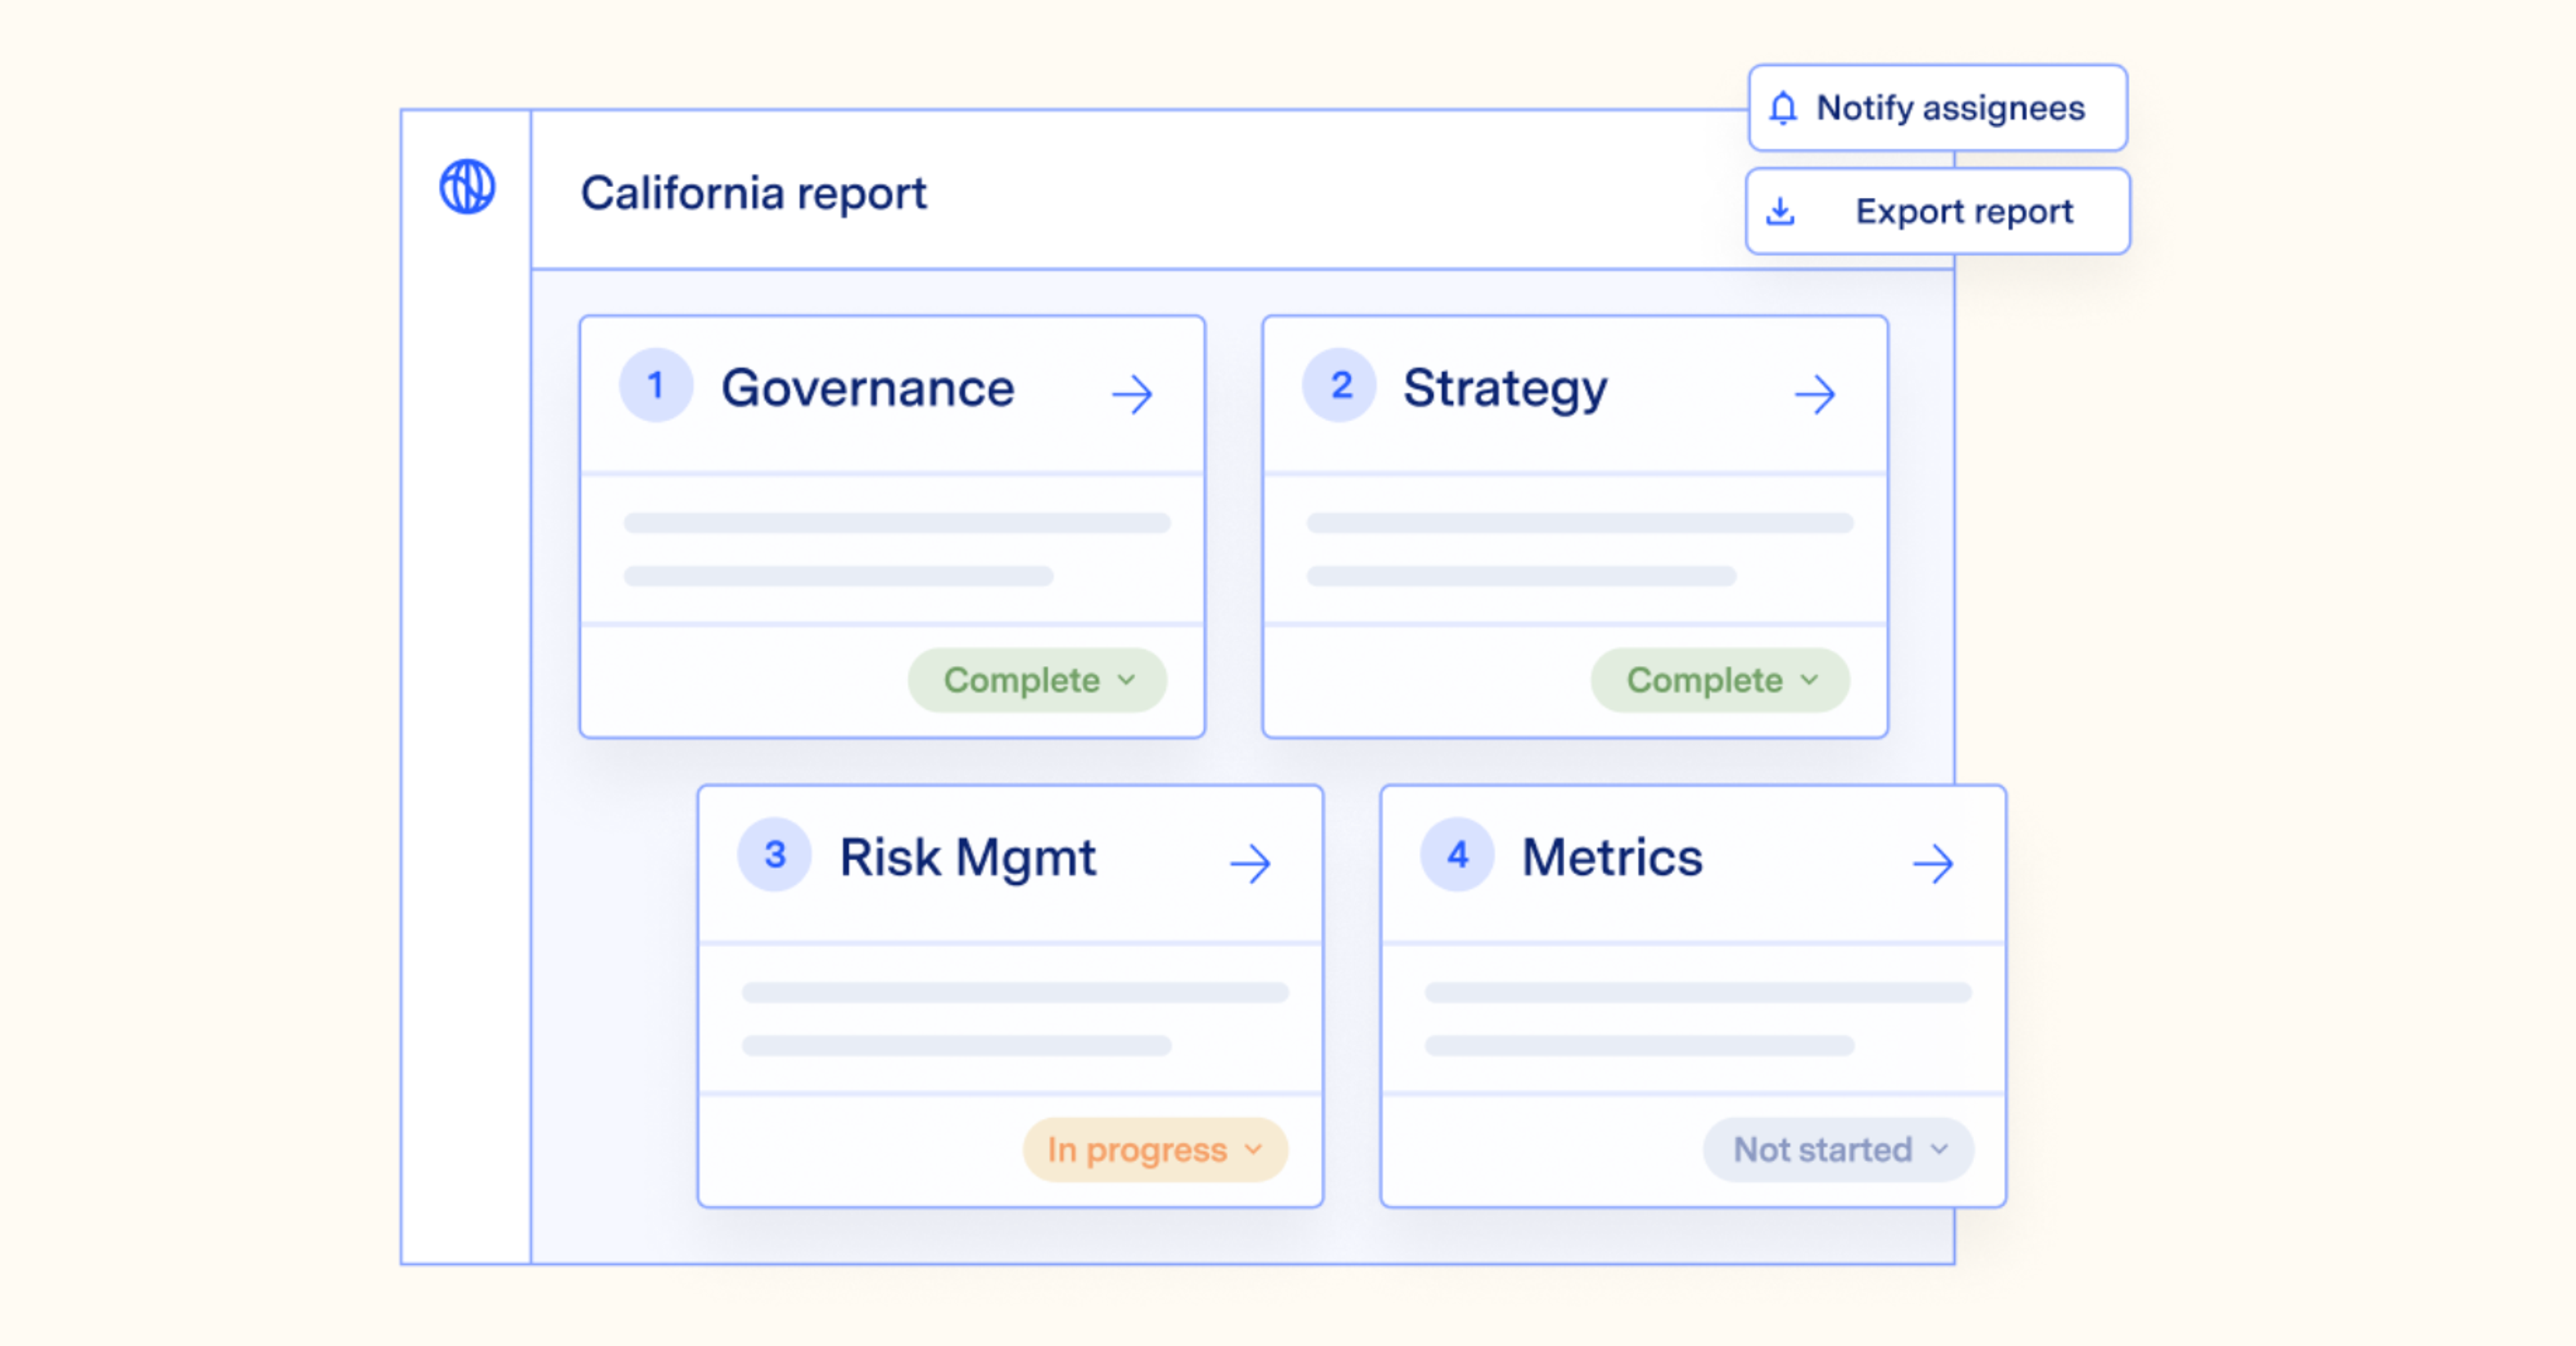
Task: Click the number 1 step badge
Action: 656,386
